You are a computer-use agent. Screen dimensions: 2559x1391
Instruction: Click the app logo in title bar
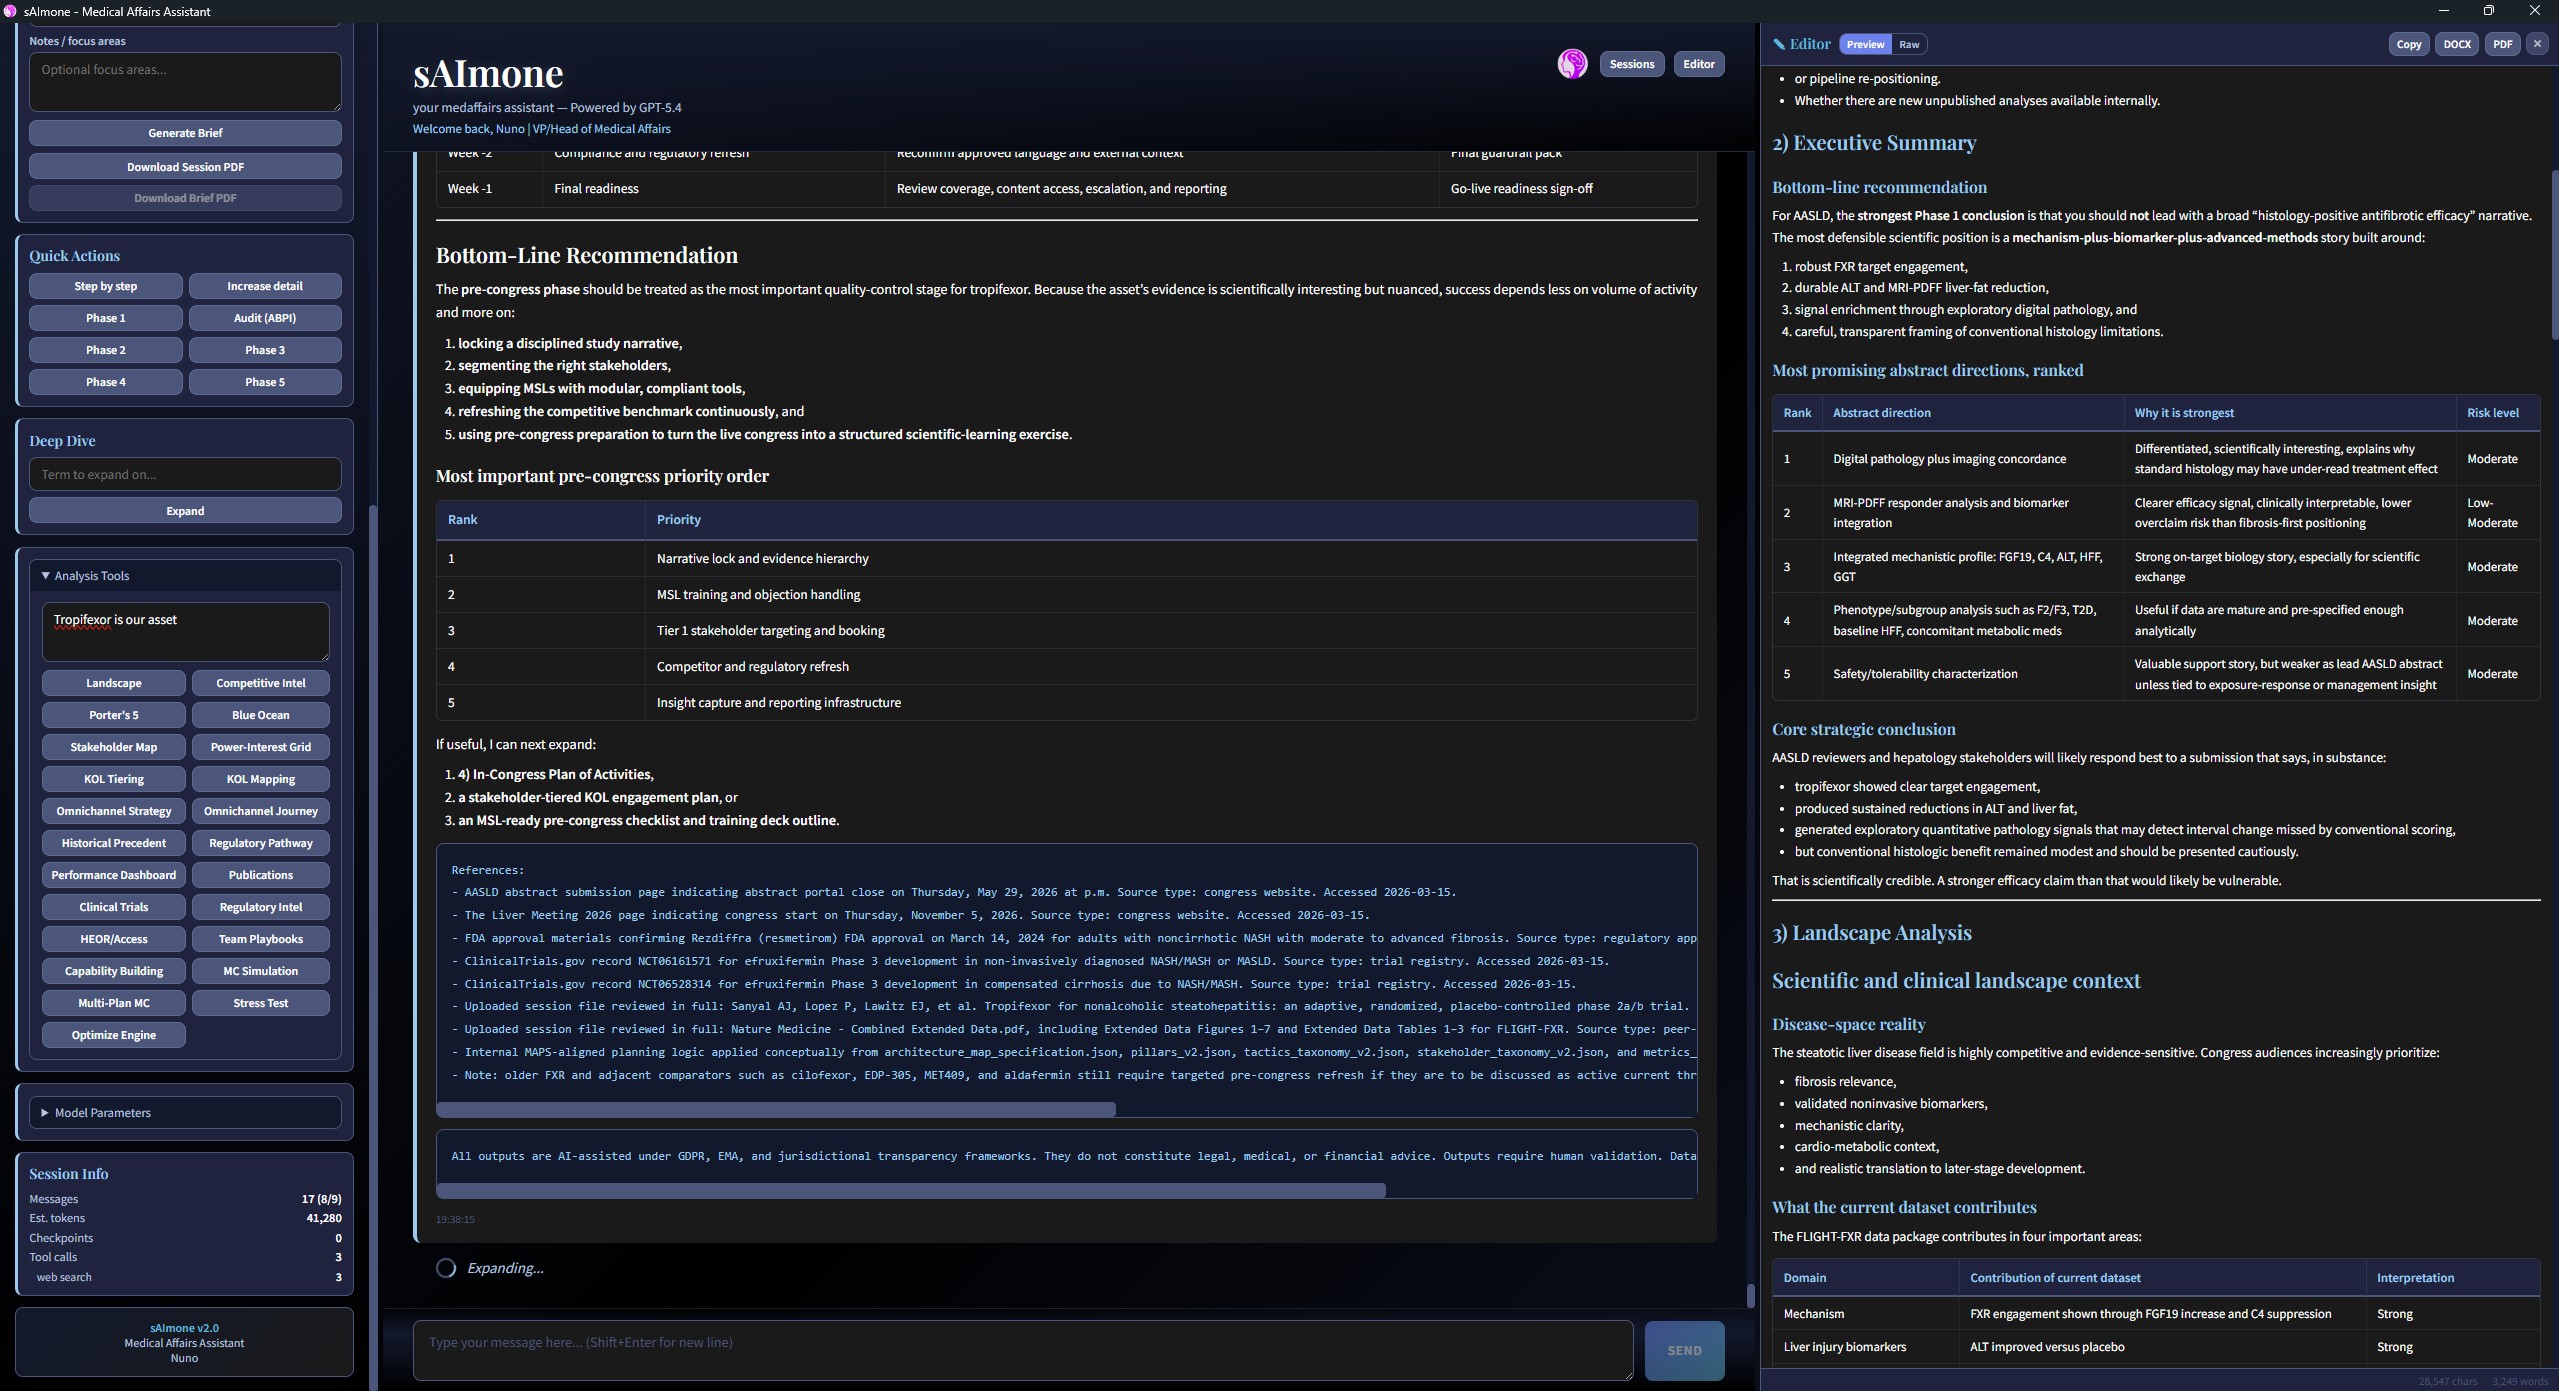11,11
